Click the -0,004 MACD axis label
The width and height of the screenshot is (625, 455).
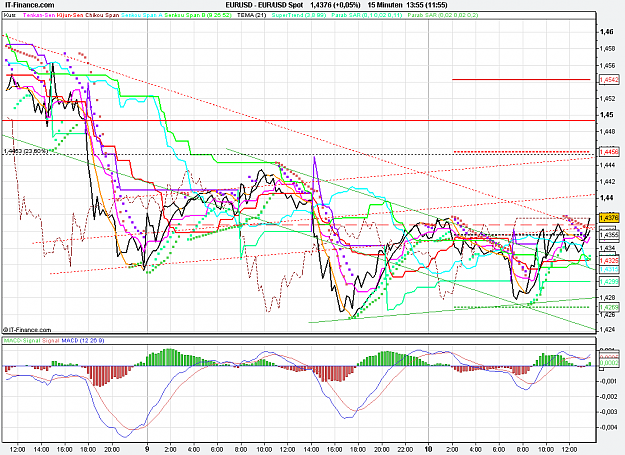tap(609, 428)
